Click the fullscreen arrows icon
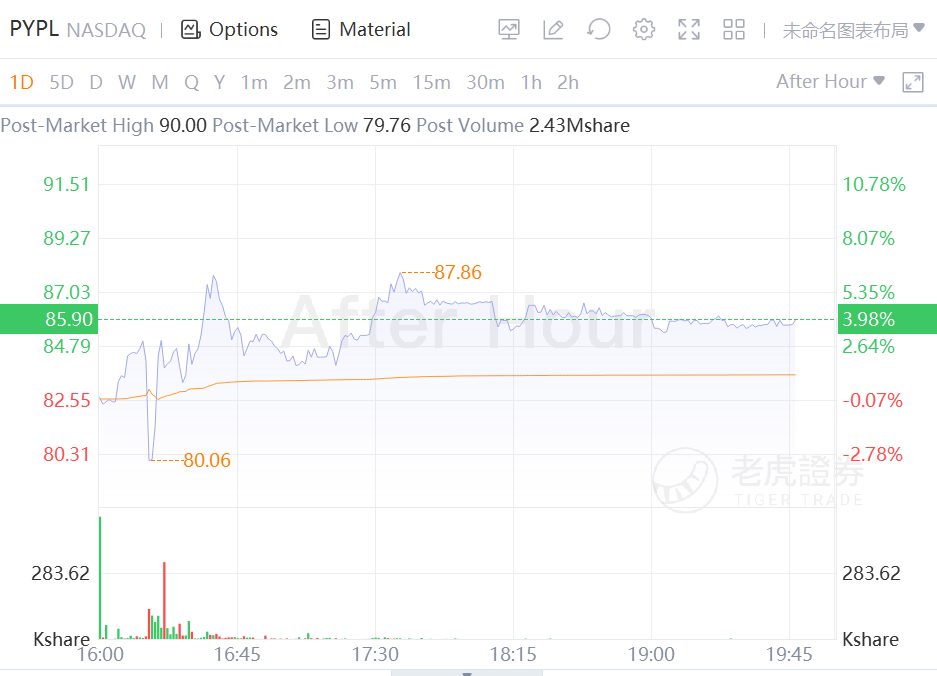 click(689, 30)
